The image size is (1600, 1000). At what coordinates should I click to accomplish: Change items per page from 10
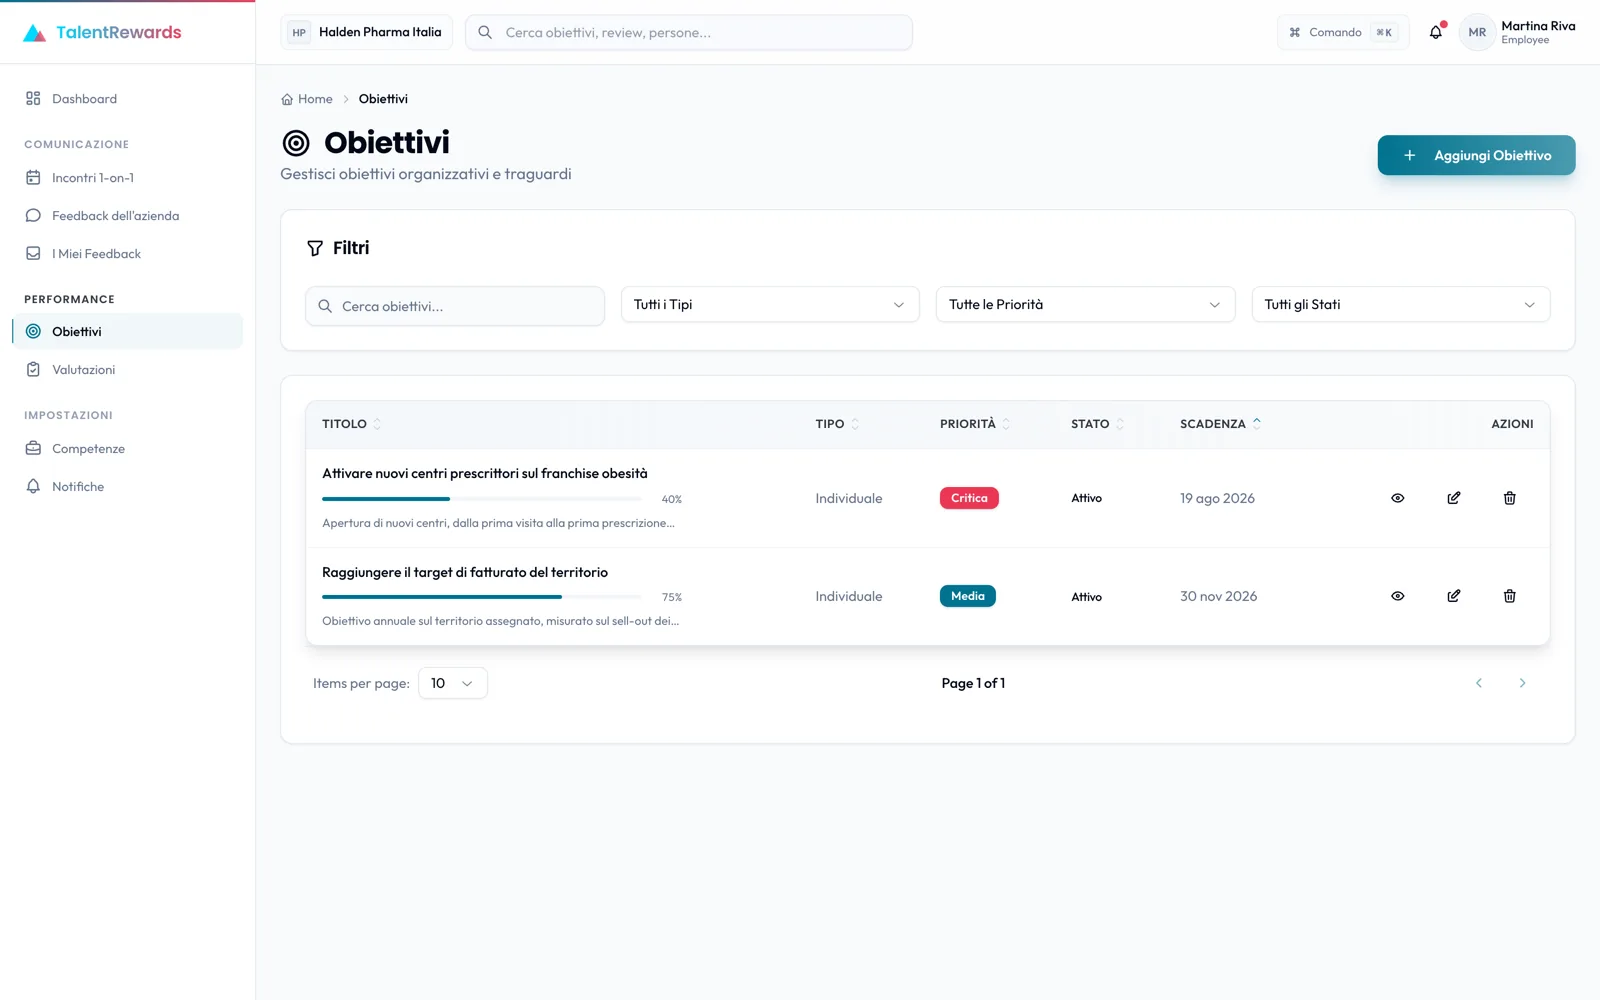452,683
